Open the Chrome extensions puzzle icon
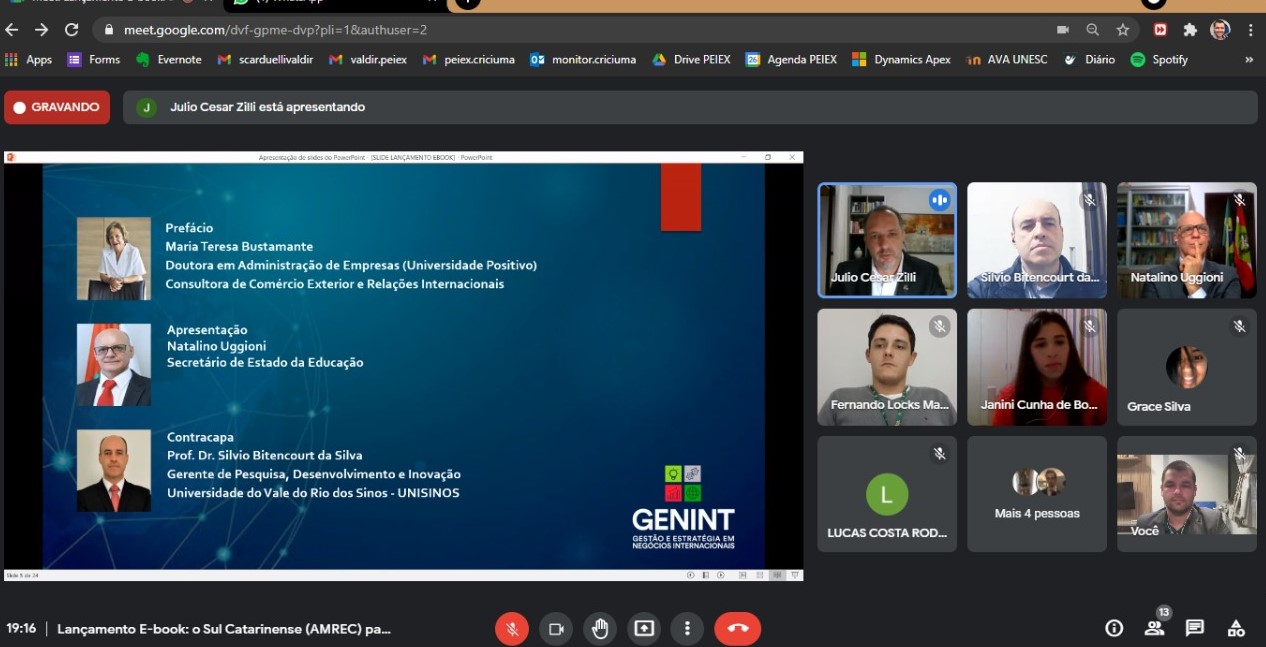This screenshot has width=1266, height=647. [x=1190, y=30]
